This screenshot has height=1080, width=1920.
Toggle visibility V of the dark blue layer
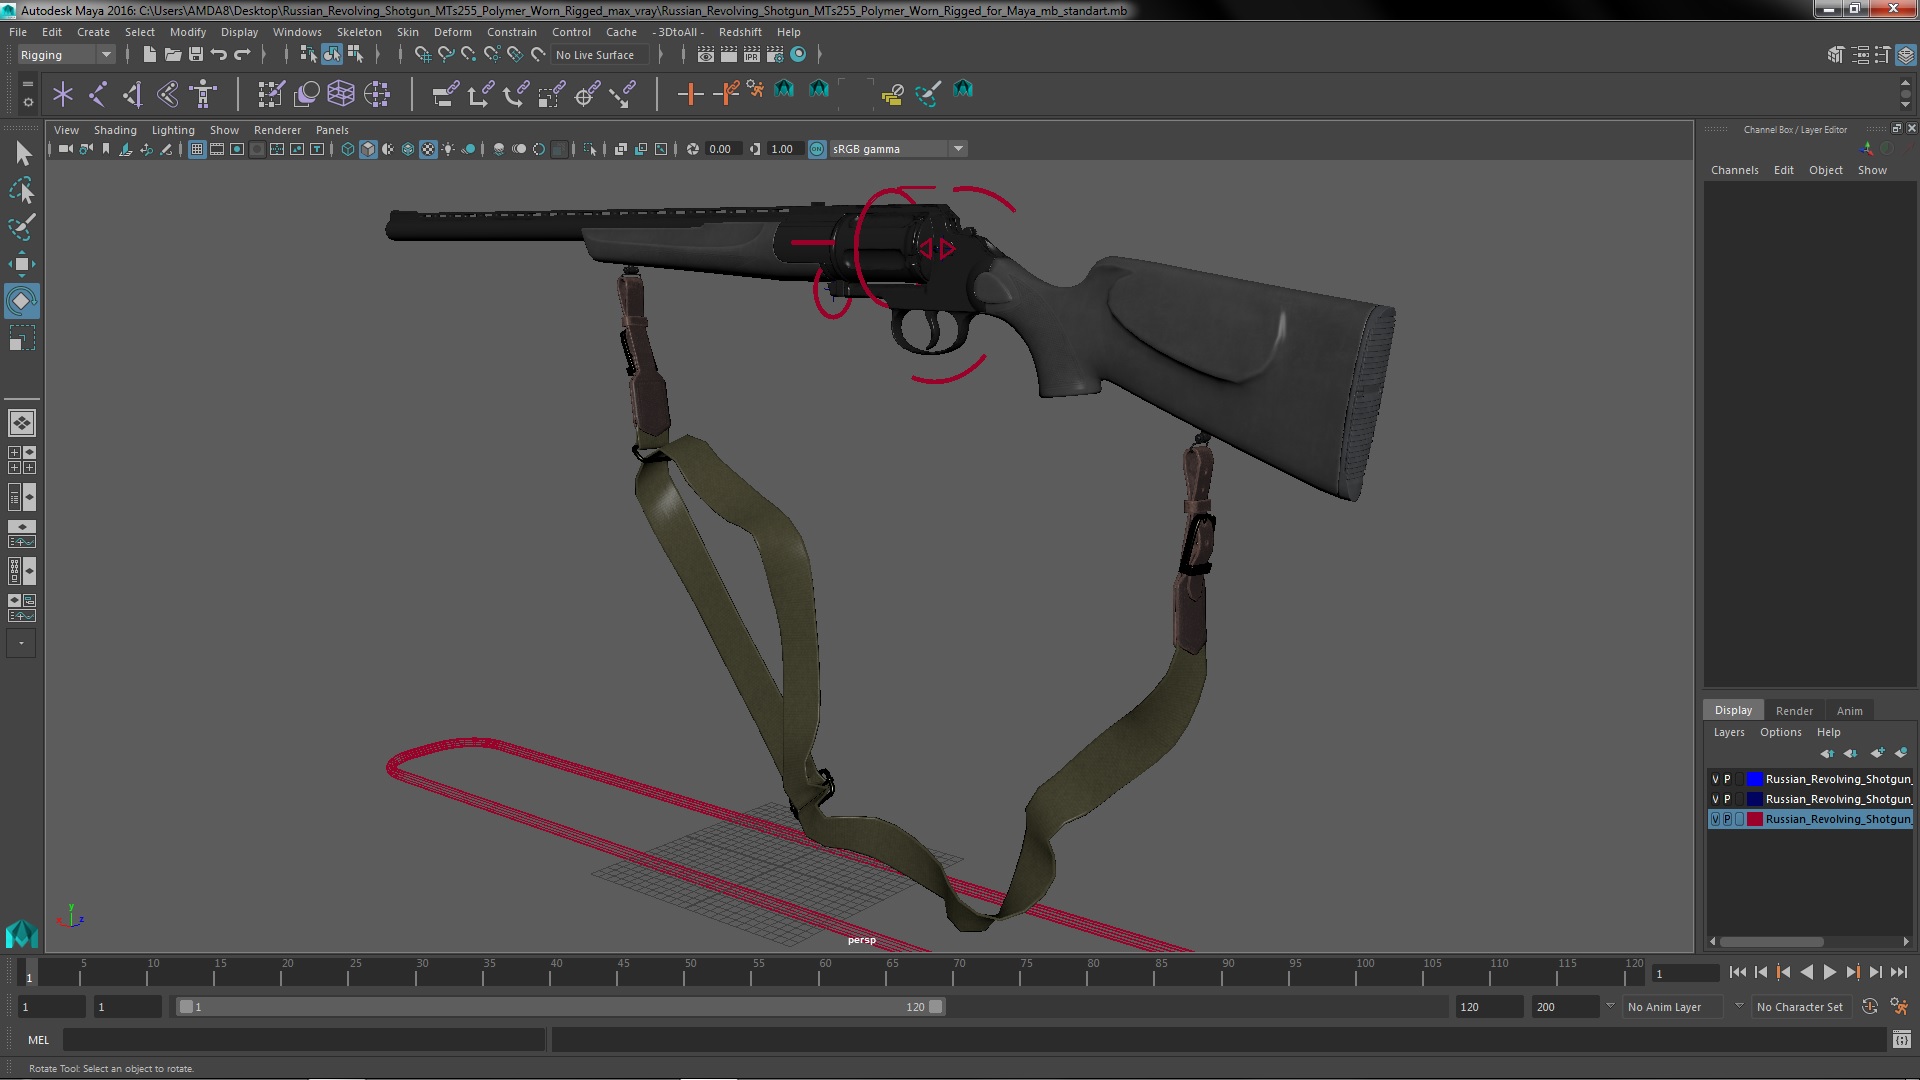click(x=1715, y=799)
